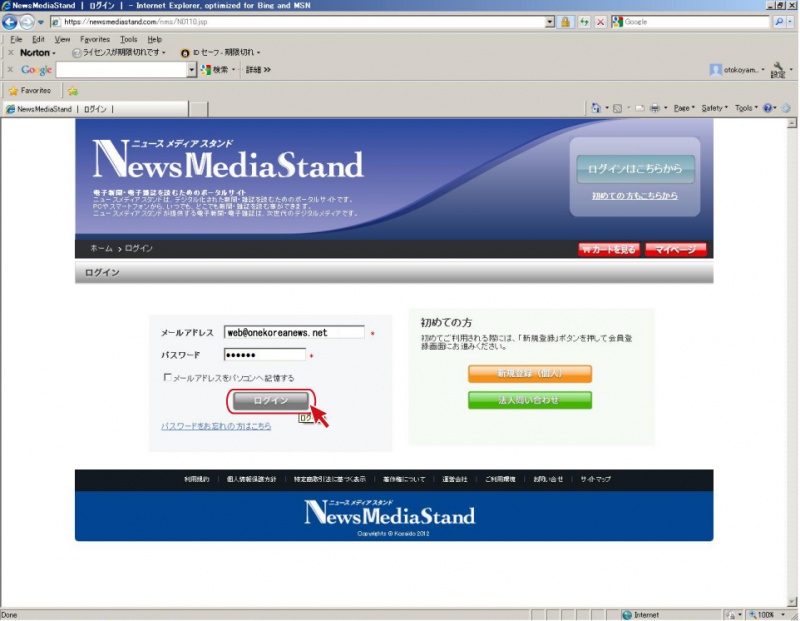Click the blue Help question mark icon
This screenshot has height=621, width=800.
tap(767, 108)
